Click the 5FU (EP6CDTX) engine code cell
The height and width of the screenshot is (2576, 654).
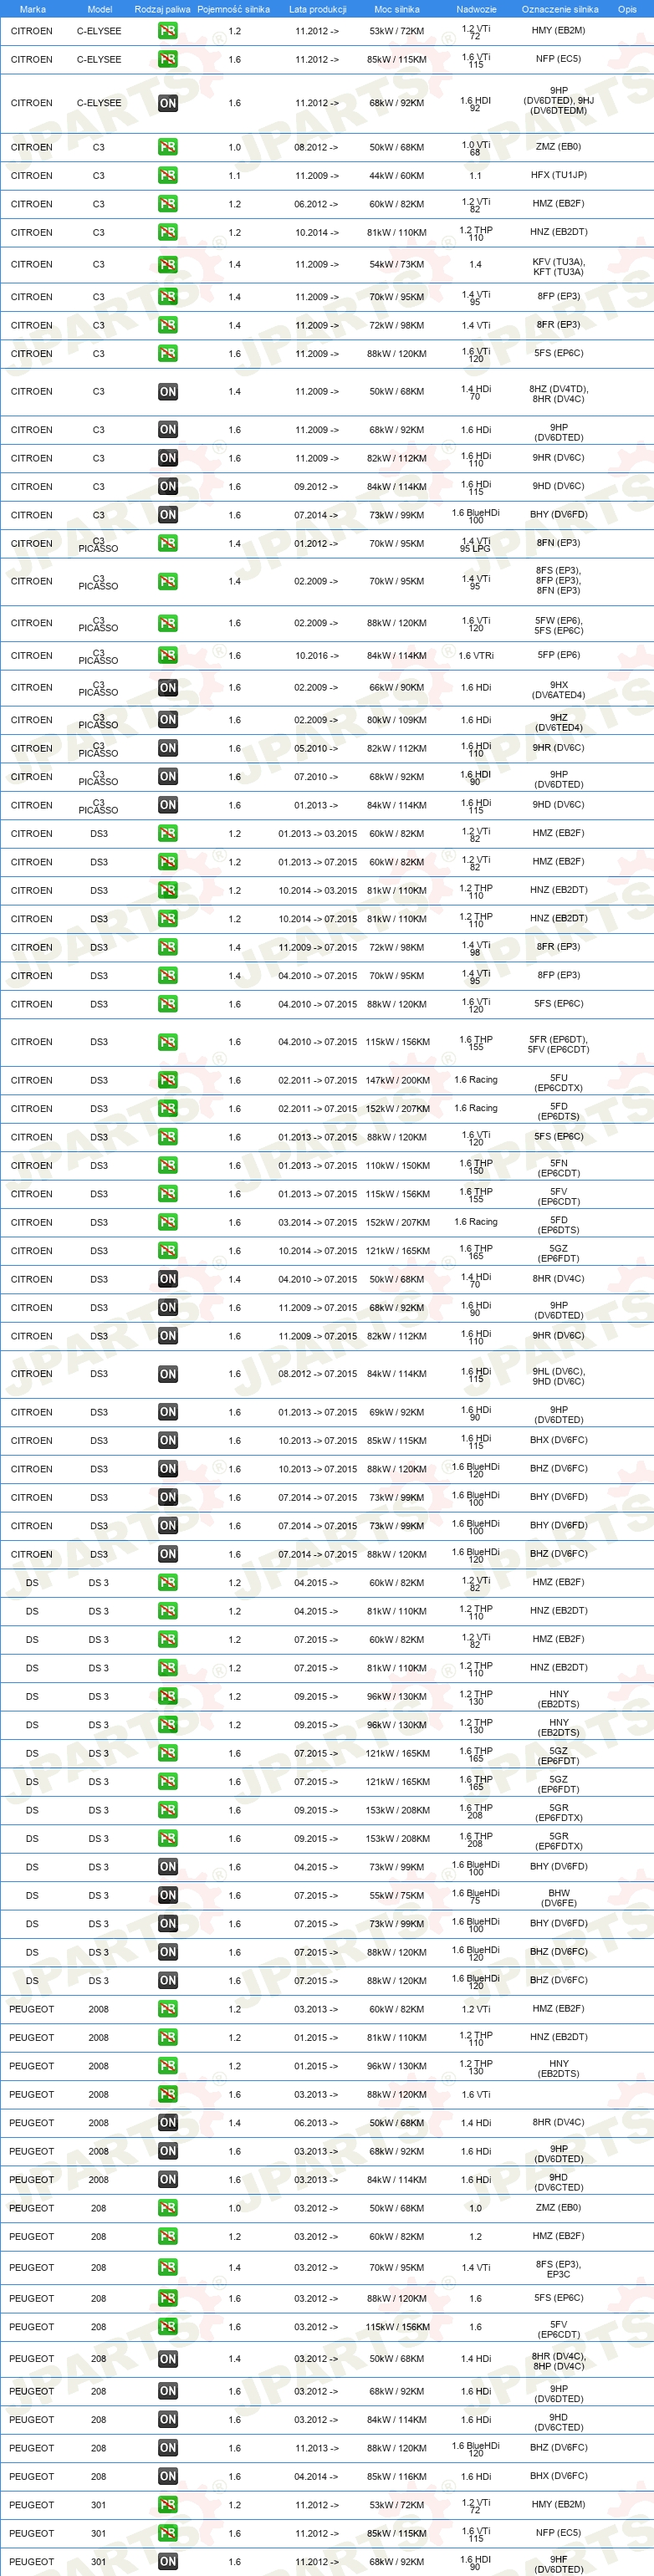click(x=559, y=1083)
